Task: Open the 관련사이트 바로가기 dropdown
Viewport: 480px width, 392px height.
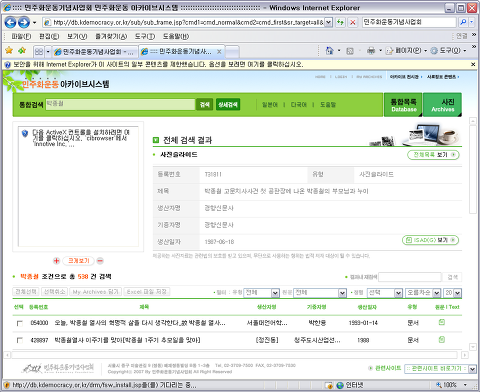Action: 440,368
